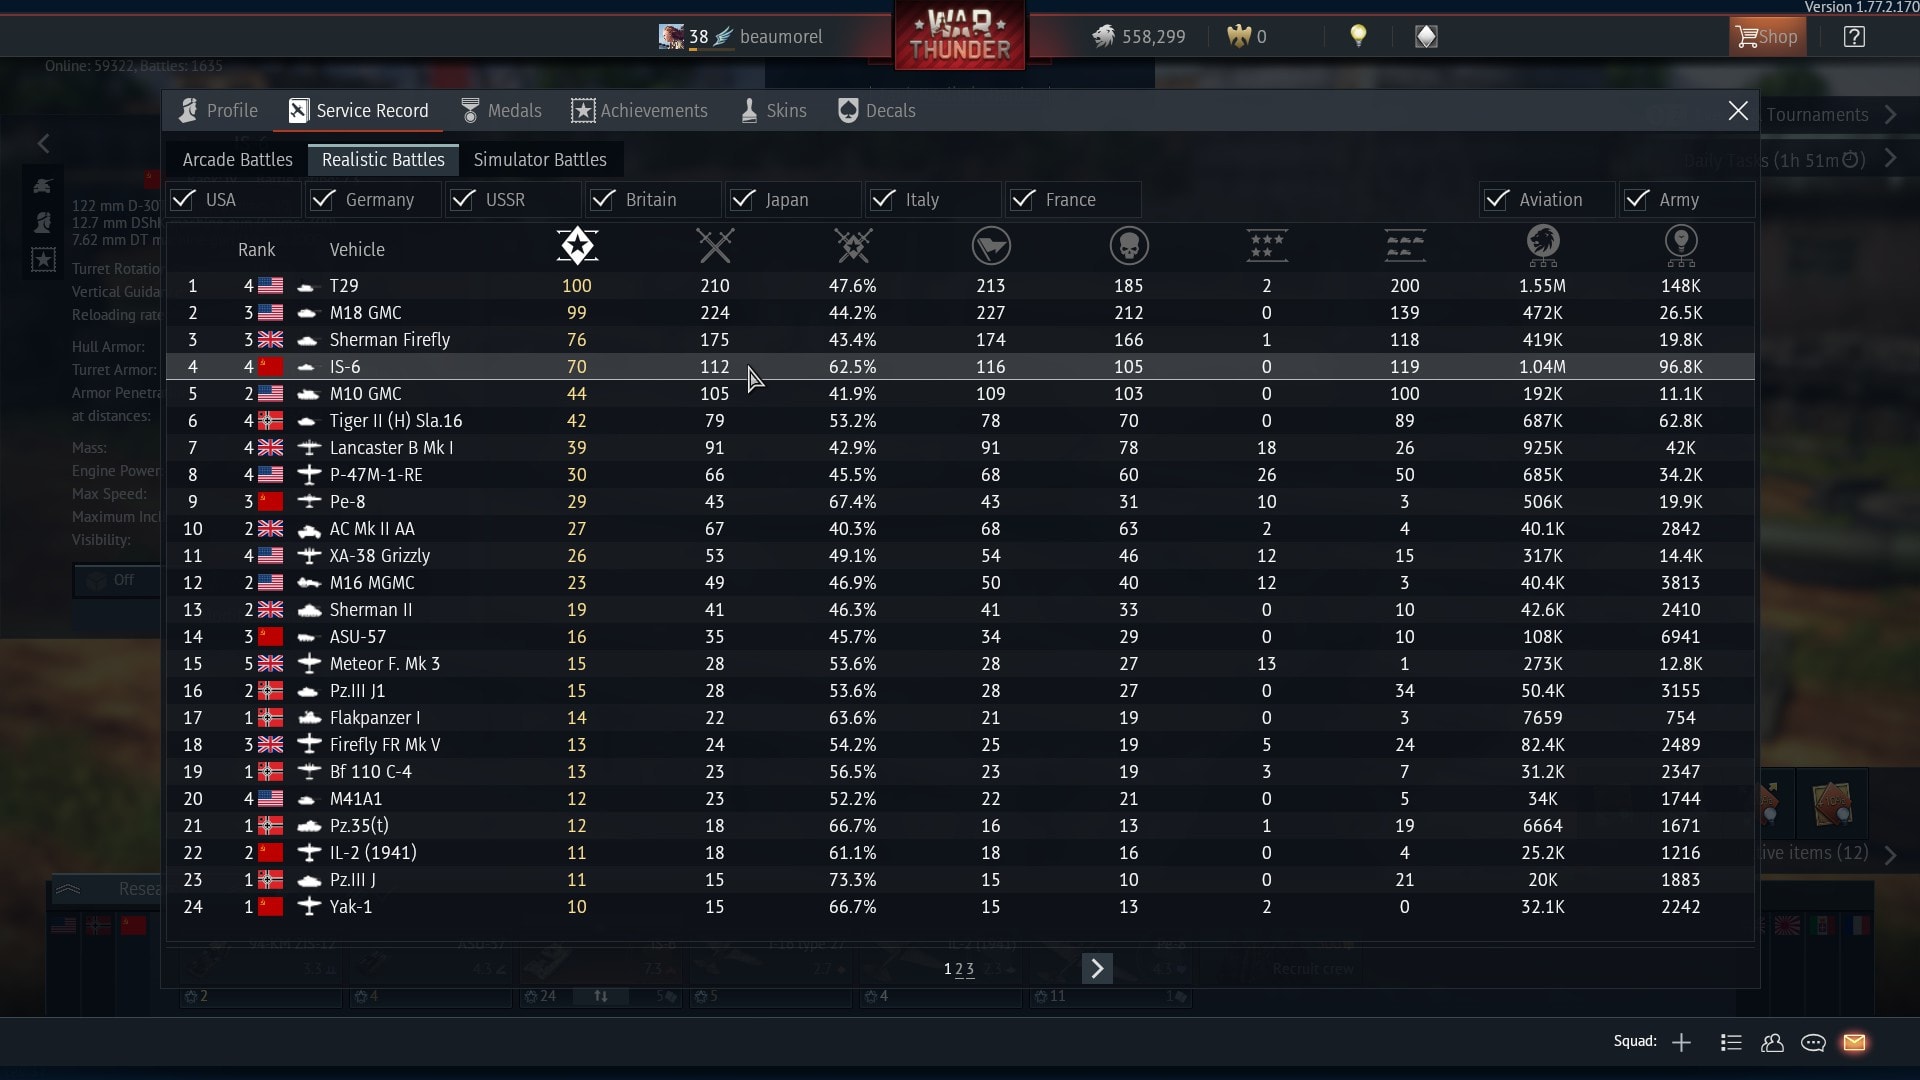The height and width of the screenshot is (1080, 1920).
Task: Sort by the battles star column icon
Action: (577, 246)
